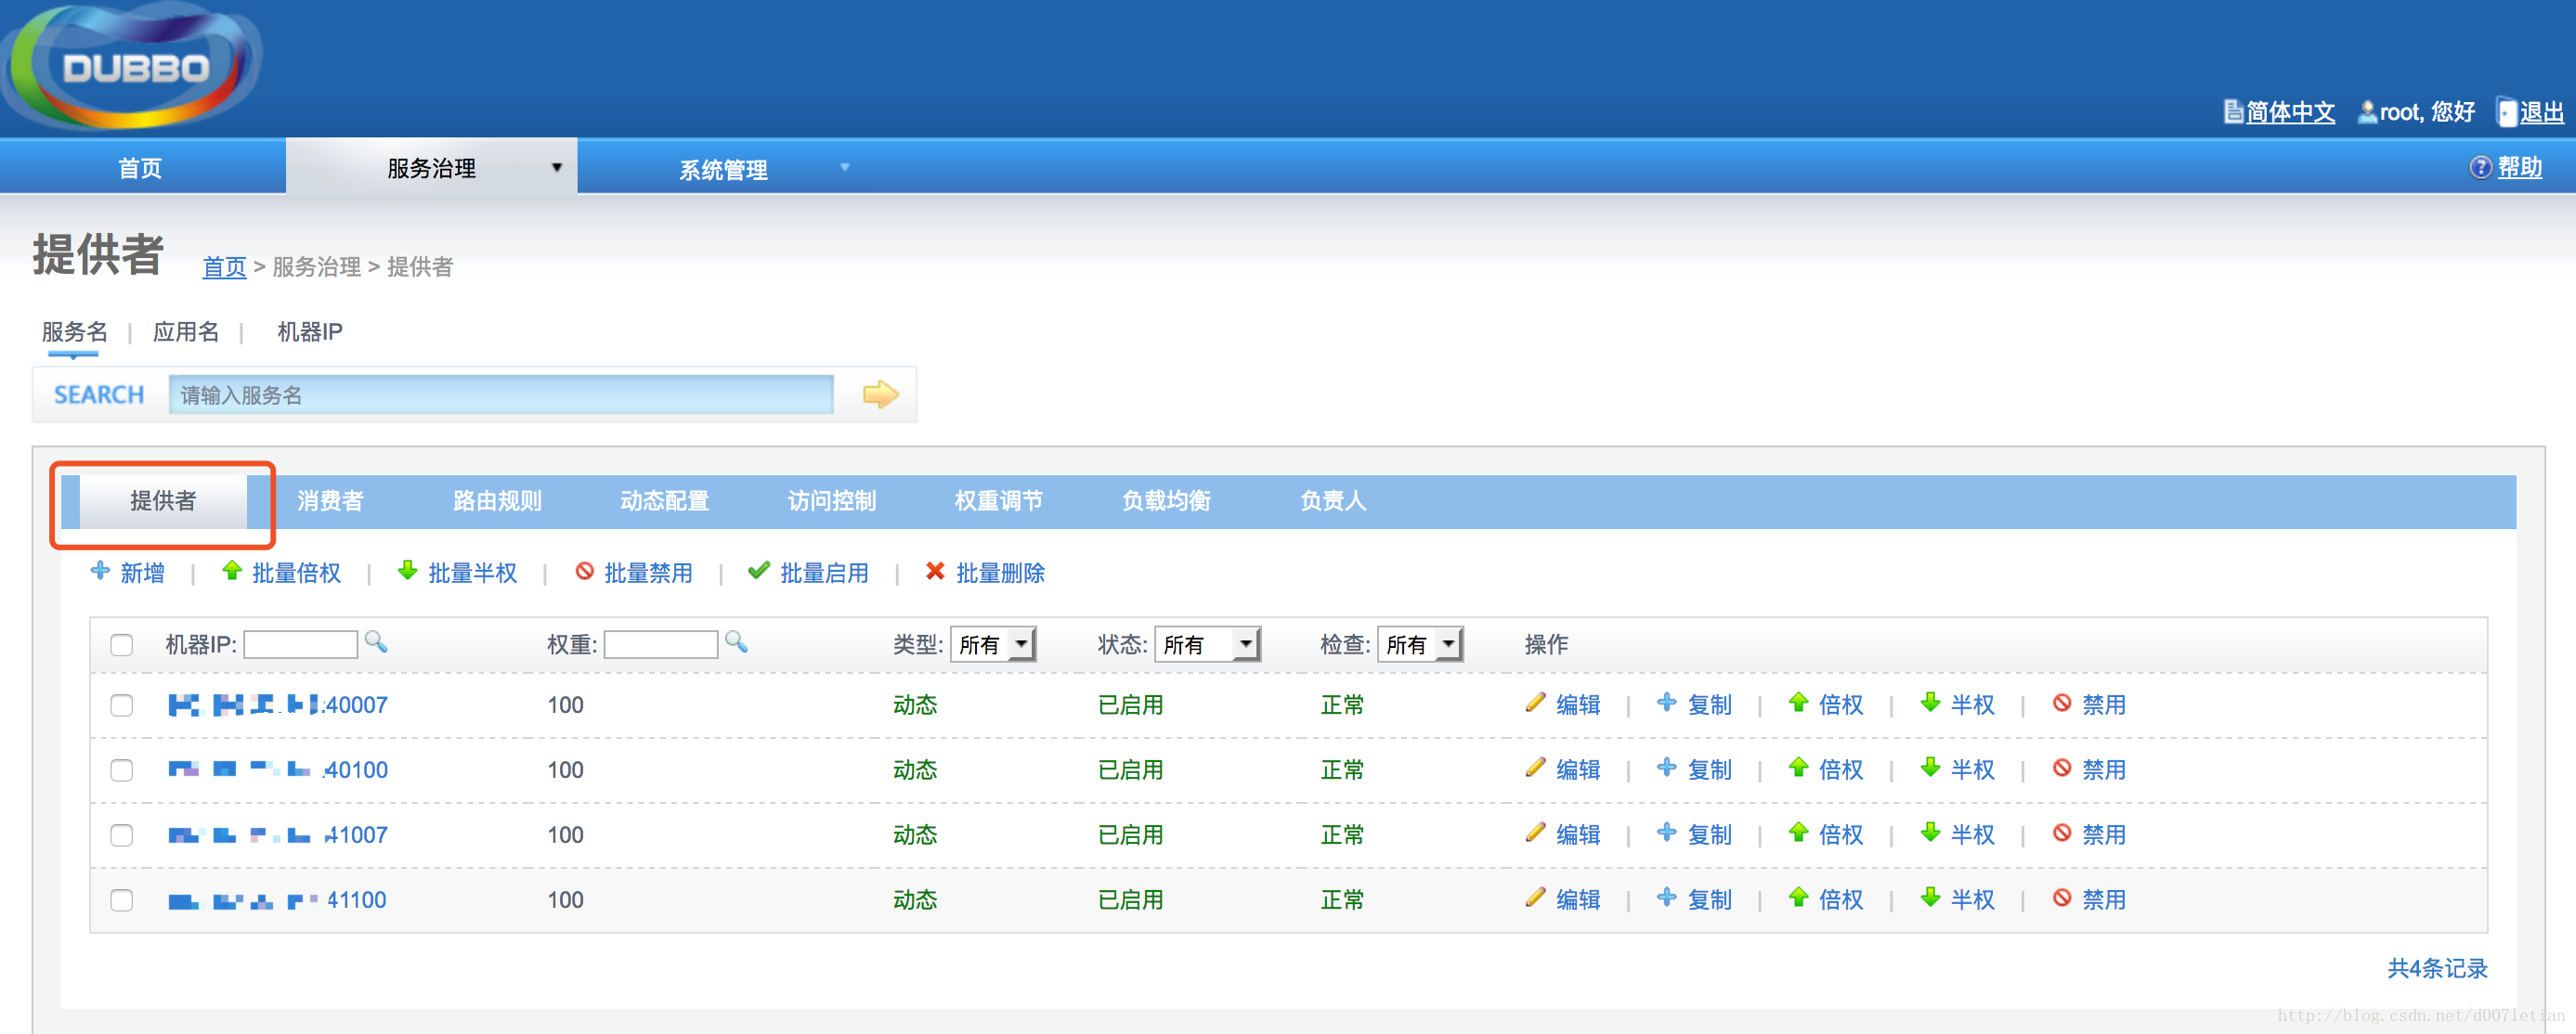This screenshot has width=2576, height=1034.
Task: Click the 倍权 up arrow in the 40007 row
Action: (x=1798, y=703)
